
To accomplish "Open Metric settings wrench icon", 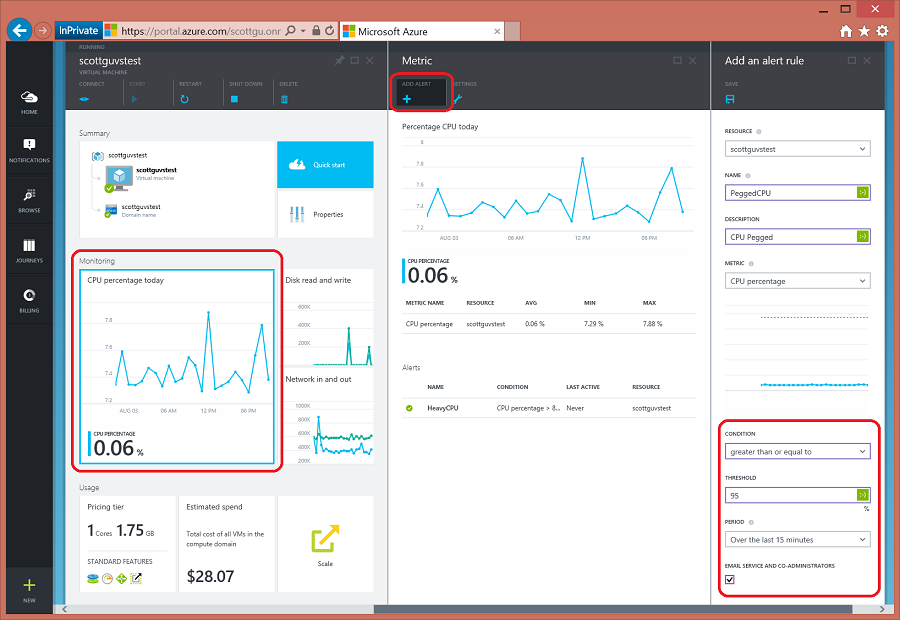I will 457,99.
